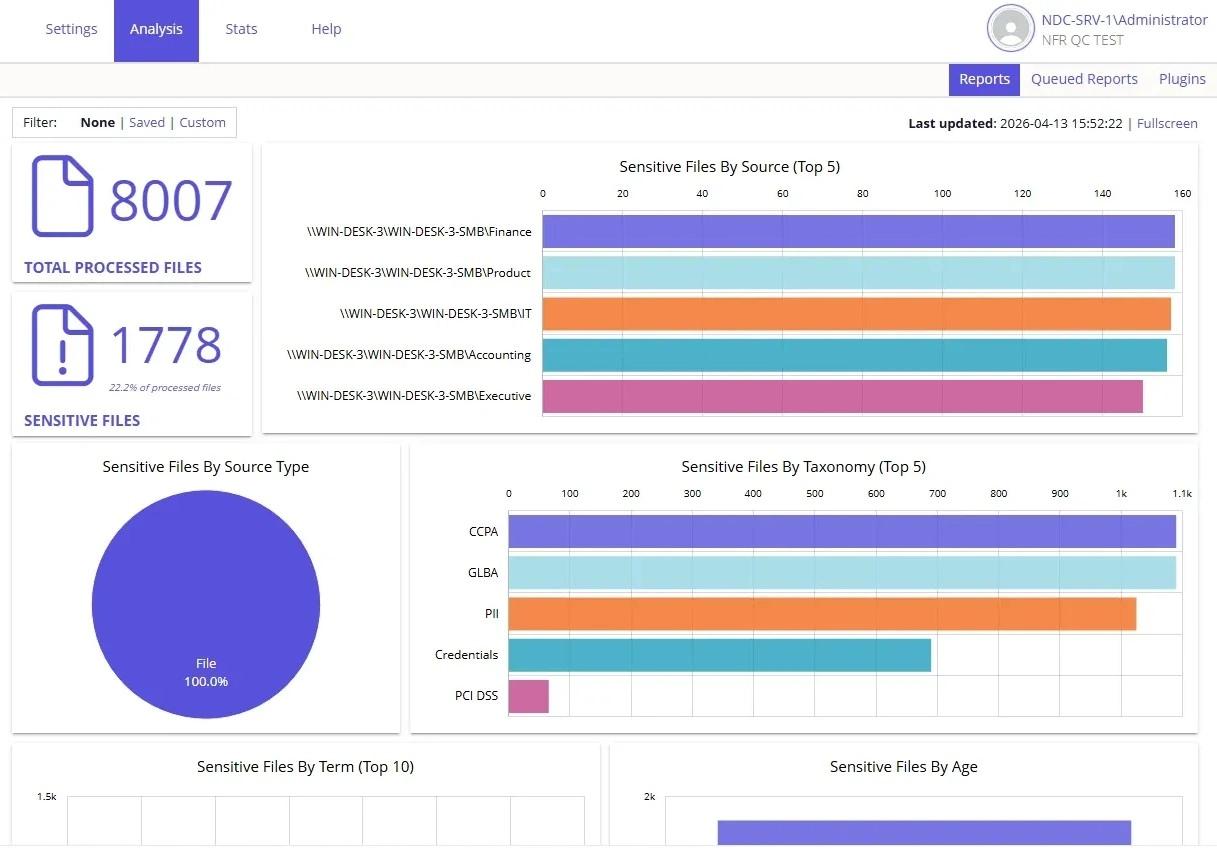Click the \\WIN-DESK-3\WIN-DESK-3-SMB\Finance label

(x=419, y=232)
